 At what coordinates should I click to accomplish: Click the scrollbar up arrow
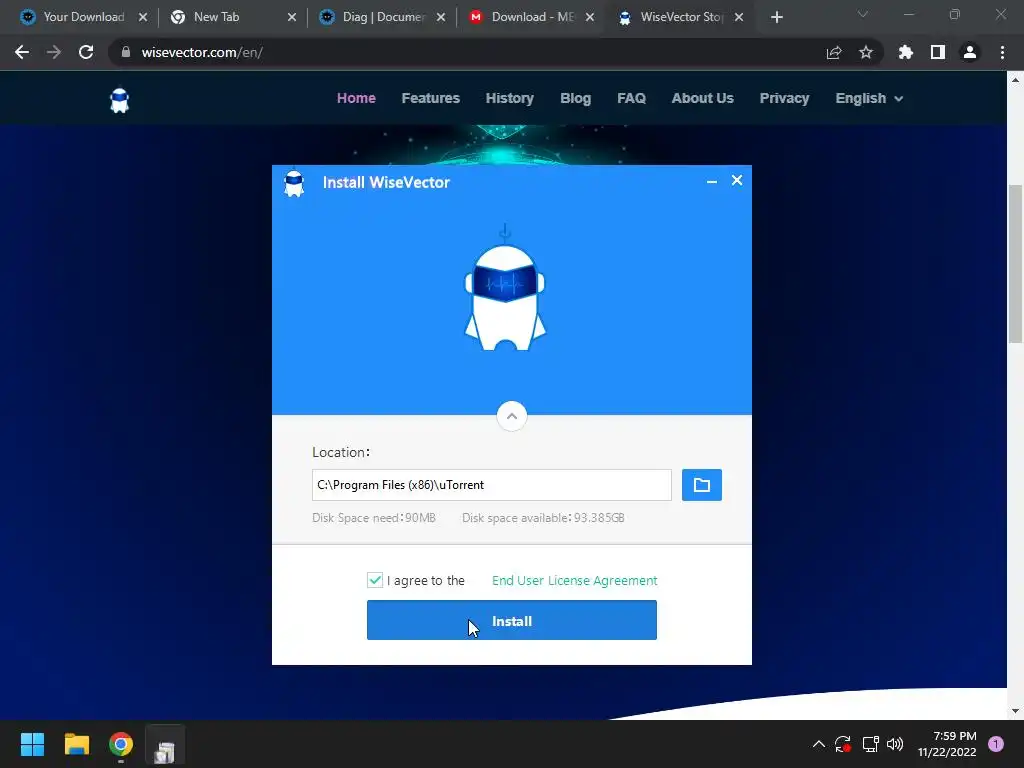1015,80
